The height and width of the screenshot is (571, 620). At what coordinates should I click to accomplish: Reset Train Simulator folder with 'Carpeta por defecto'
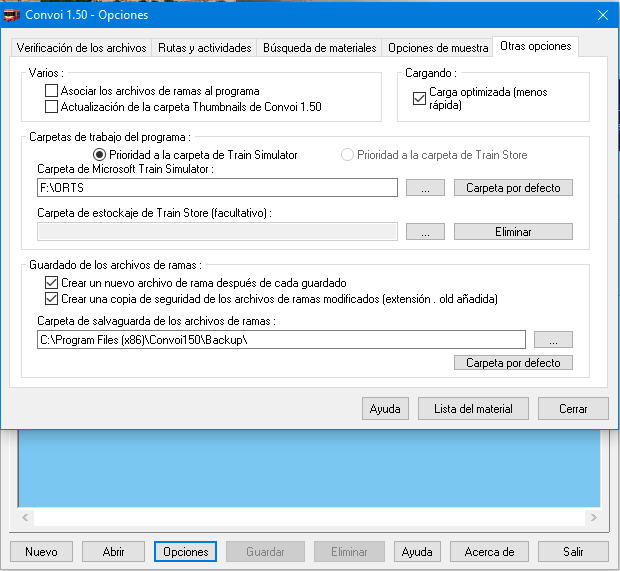pos(513,188)
